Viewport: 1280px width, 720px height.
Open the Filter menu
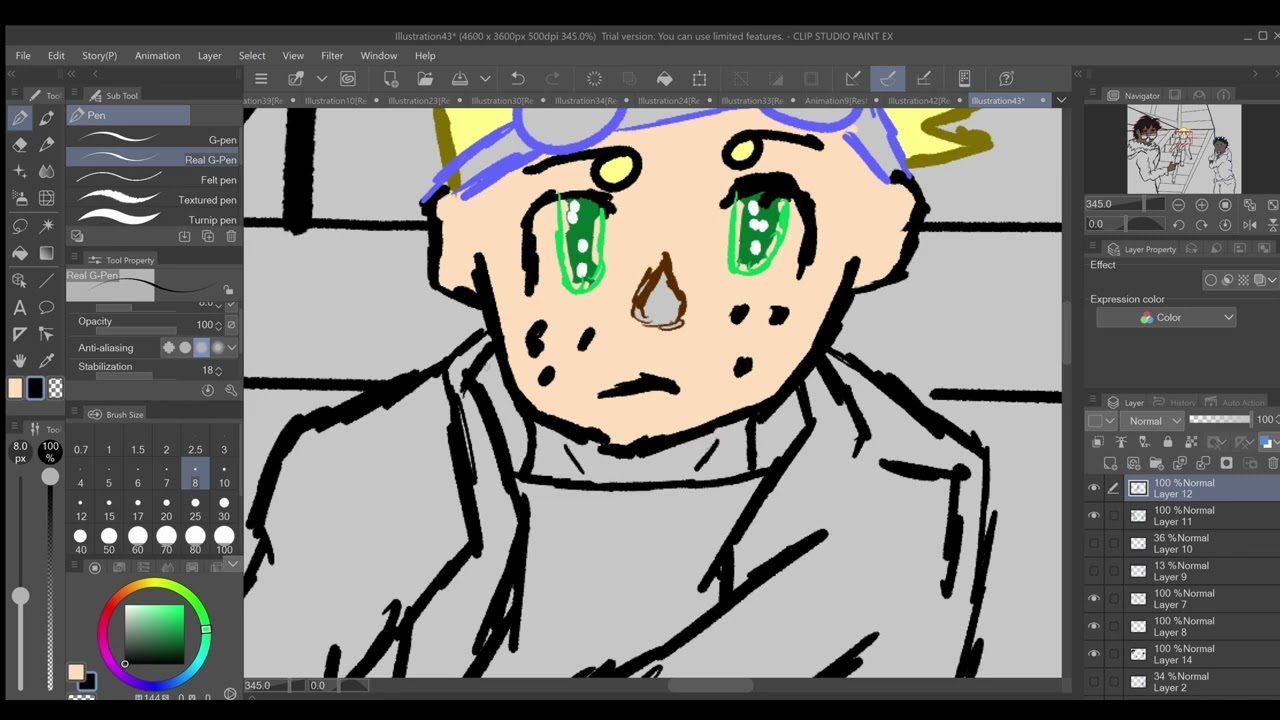pyautogui.click(x=332, y=56)
